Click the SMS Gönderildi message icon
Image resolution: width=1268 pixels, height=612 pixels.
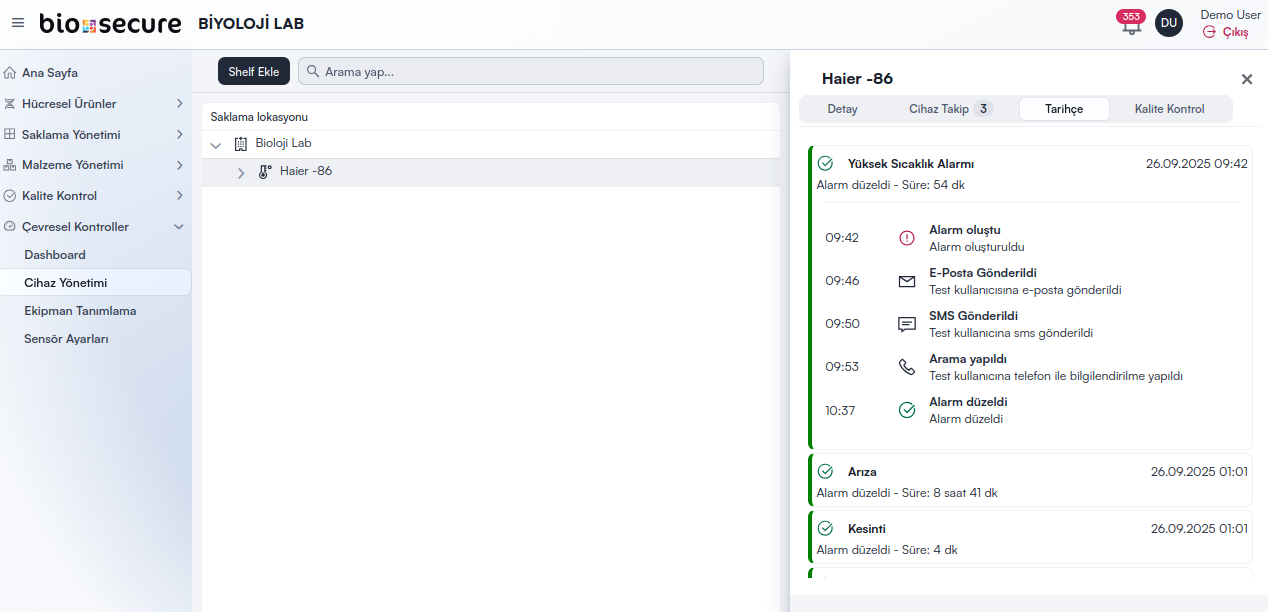[907, 324]
